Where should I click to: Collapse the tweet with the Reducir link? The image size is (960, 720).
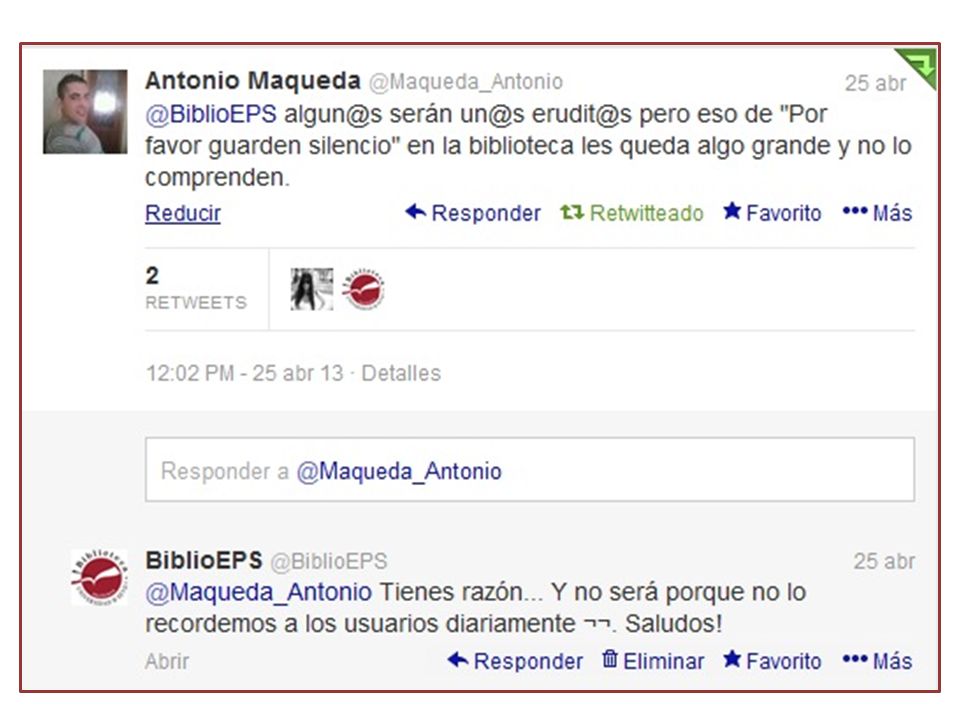tap(182, 213)
